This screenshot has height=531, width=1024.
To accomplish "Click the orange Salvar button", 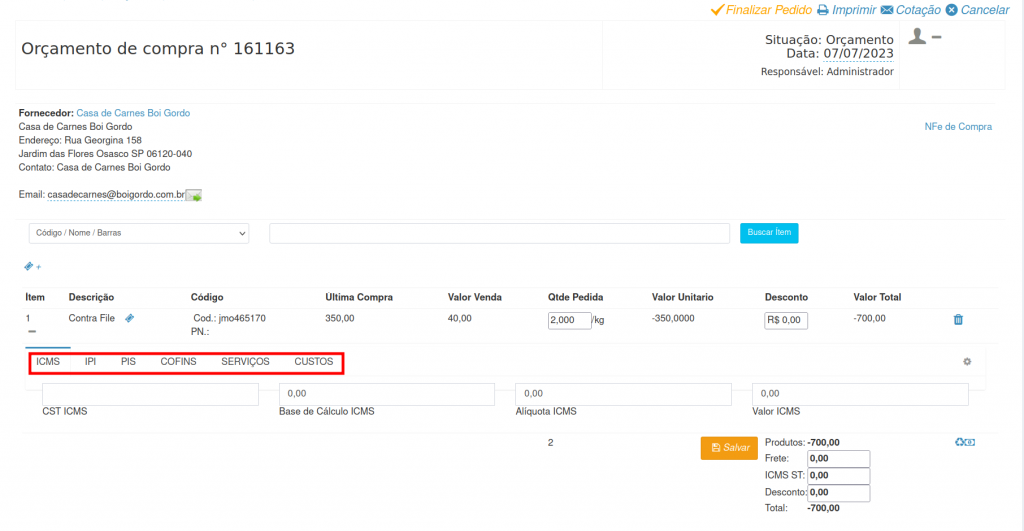I will pyautogui.click(x=729, y=448).
